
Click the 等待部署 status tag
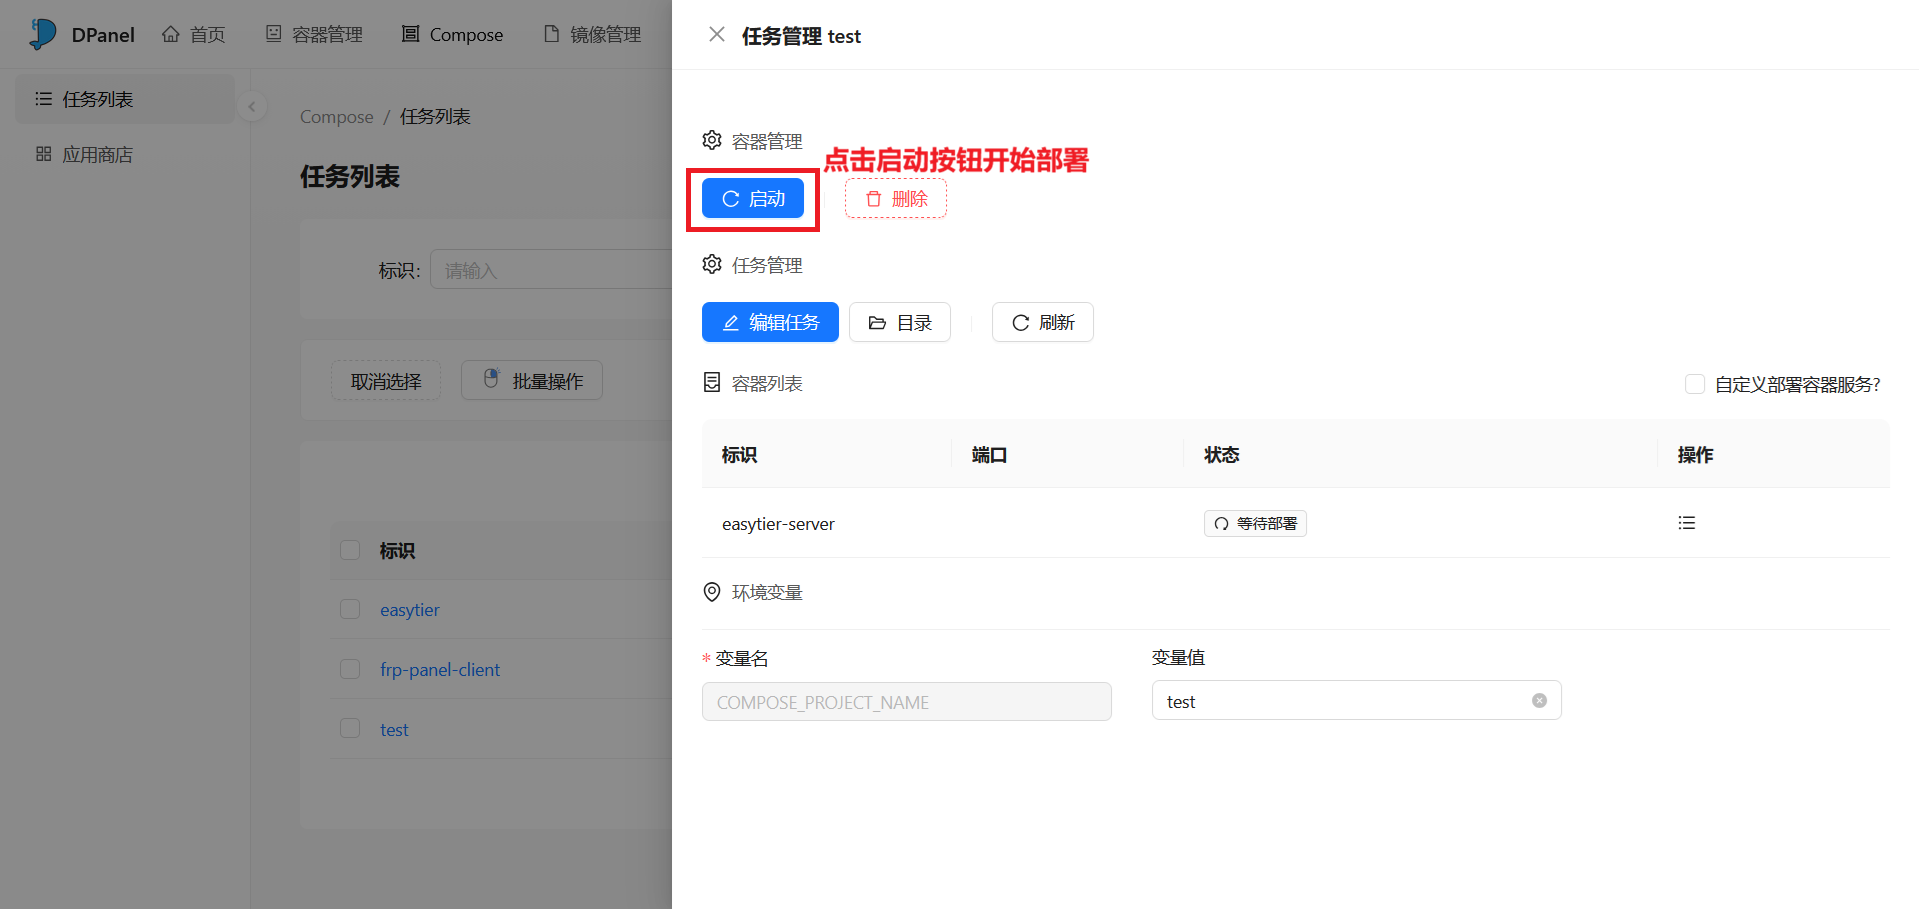click(x=1255, y=524)
